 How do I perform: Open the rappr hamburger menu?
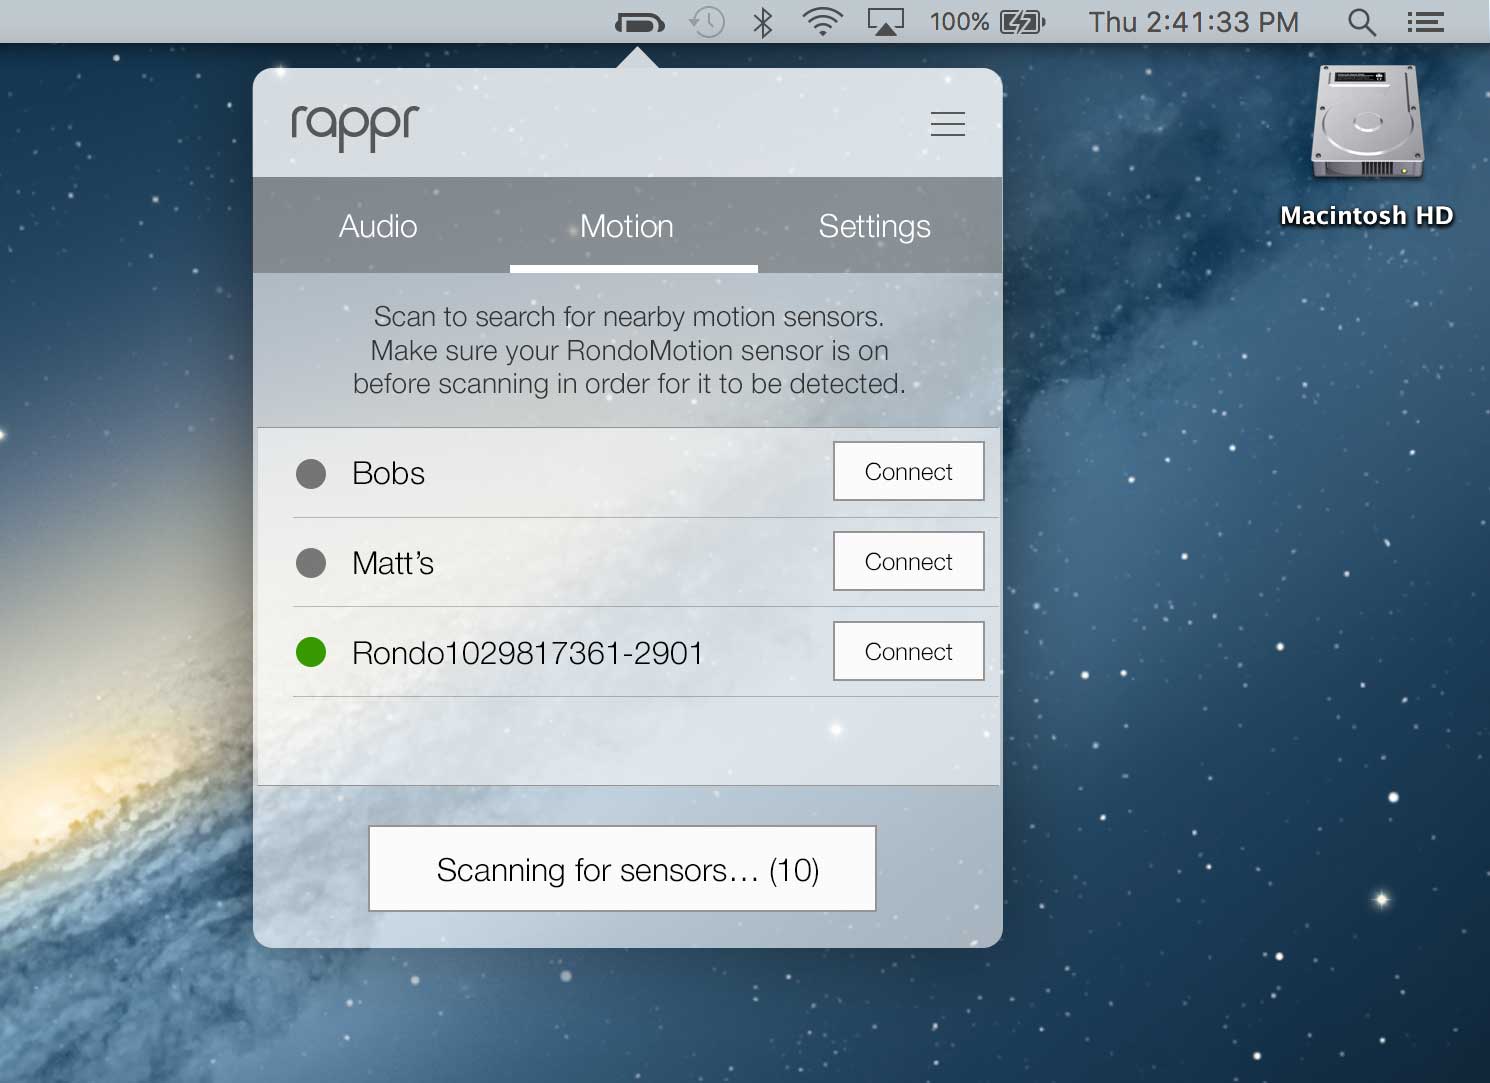pos(947,124)
